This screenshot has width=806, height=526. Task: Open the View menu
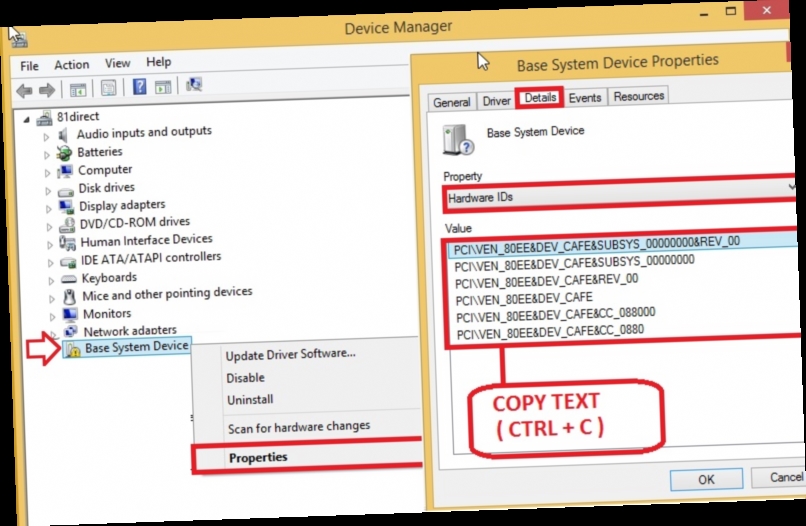point(118,63)
